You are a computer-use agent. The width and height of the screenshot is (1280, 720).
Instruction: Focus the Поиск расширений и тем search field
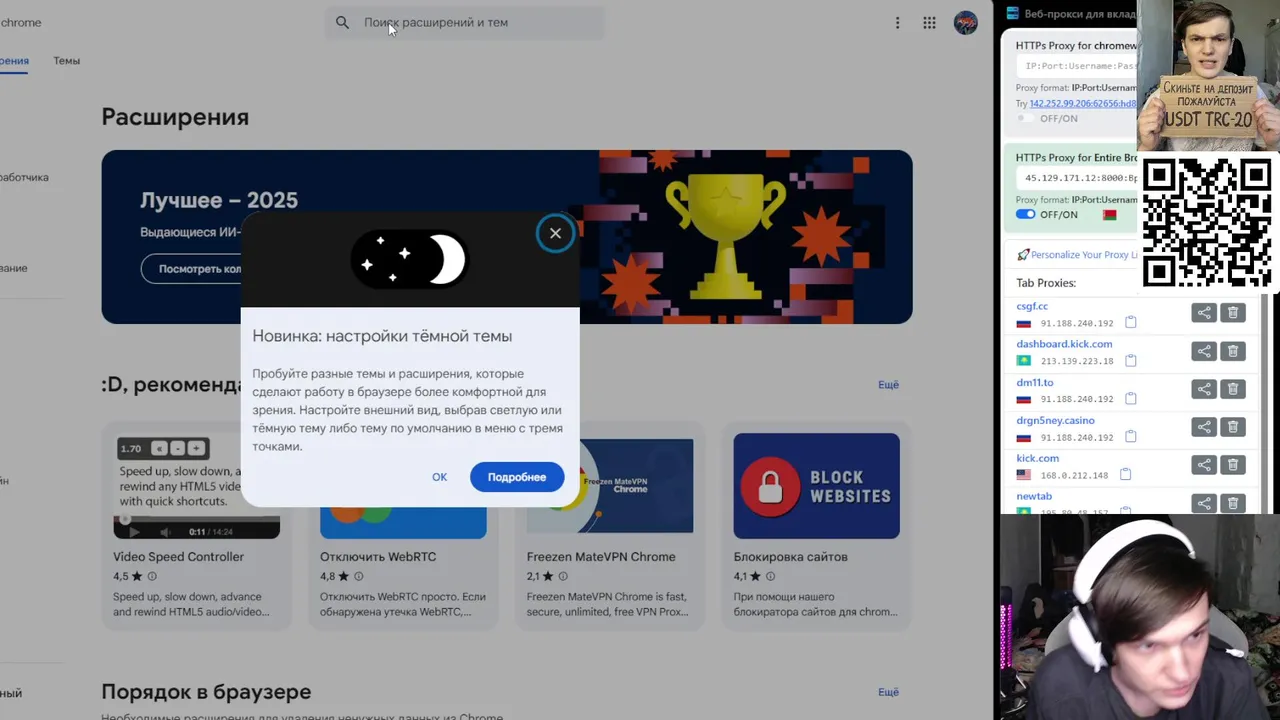pyautogui.click(x=465, y=22)
